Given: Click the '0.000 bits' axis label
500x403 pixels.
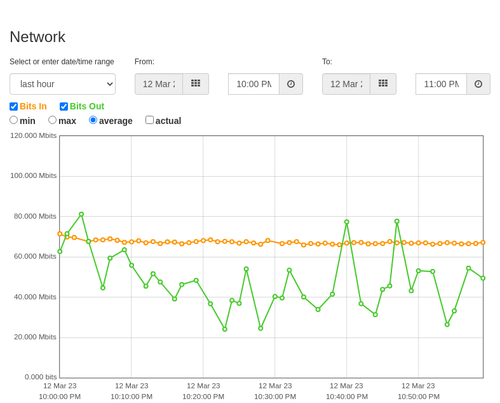Looking at the screenshot, I should pyautogui.click(x=41, y=377).
